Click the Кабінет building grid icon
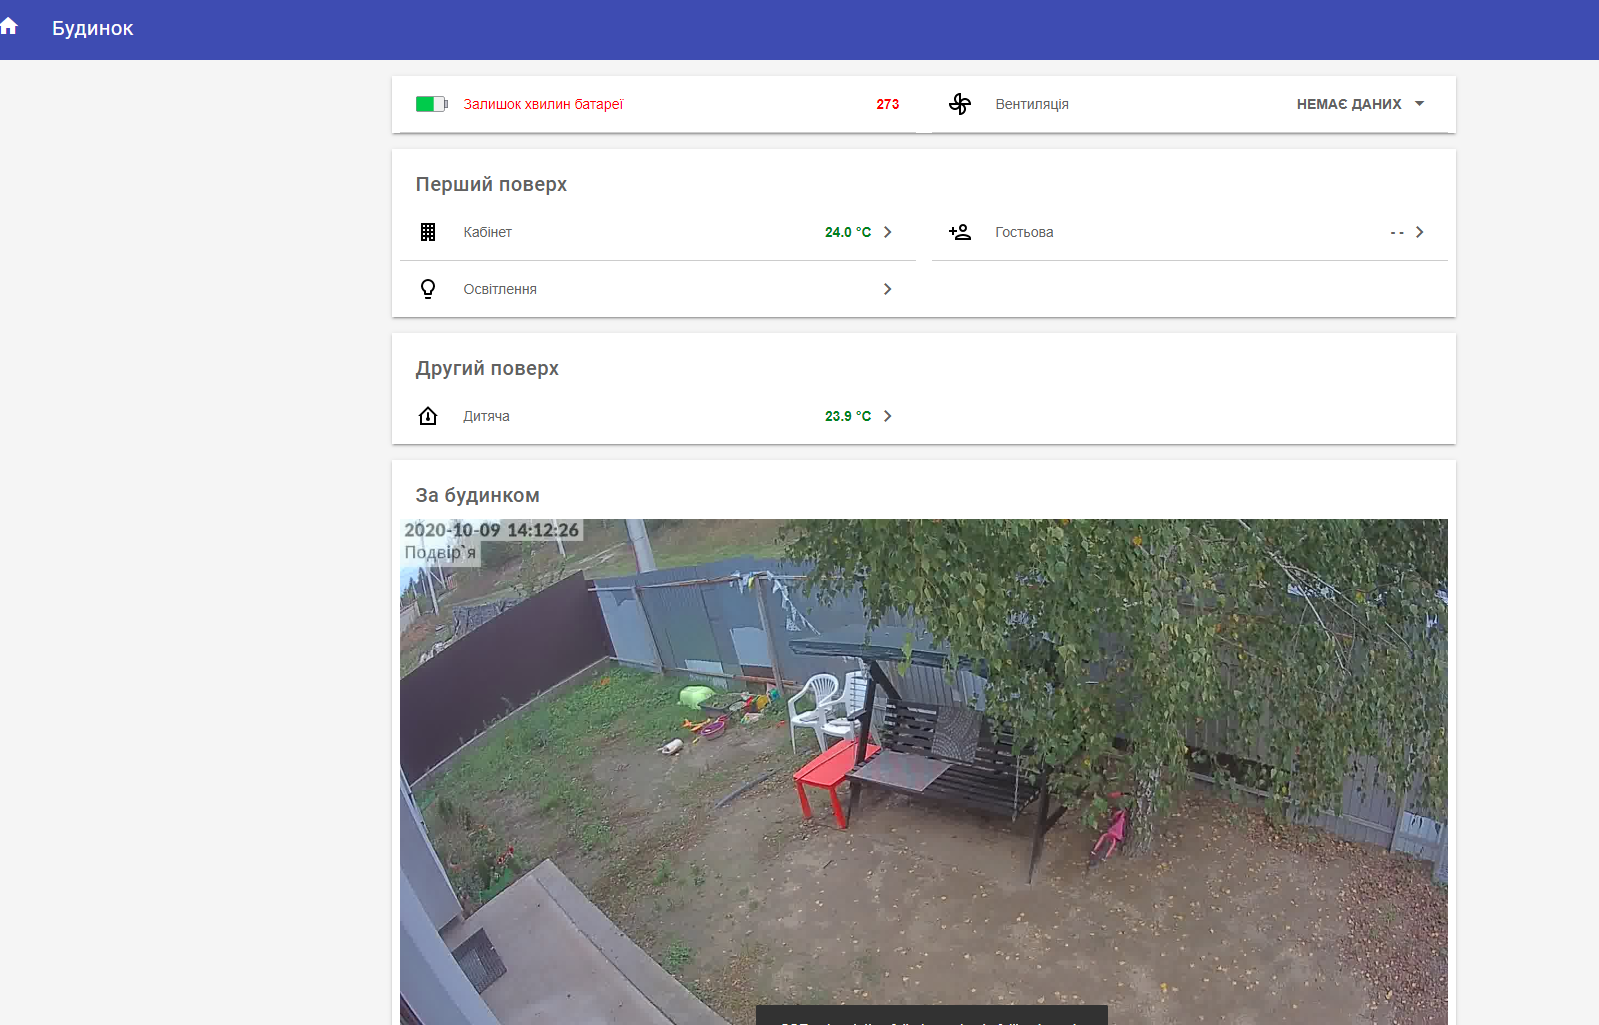This screenshot has width=1599, height=1025. (x=428, y=232)
